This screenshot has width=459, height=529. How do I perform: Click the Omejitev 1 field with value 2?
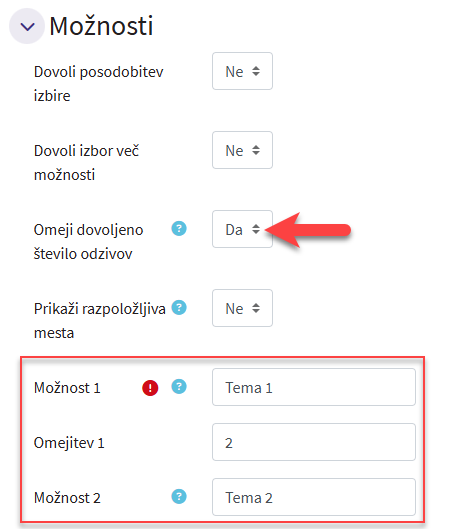(314, 442)
